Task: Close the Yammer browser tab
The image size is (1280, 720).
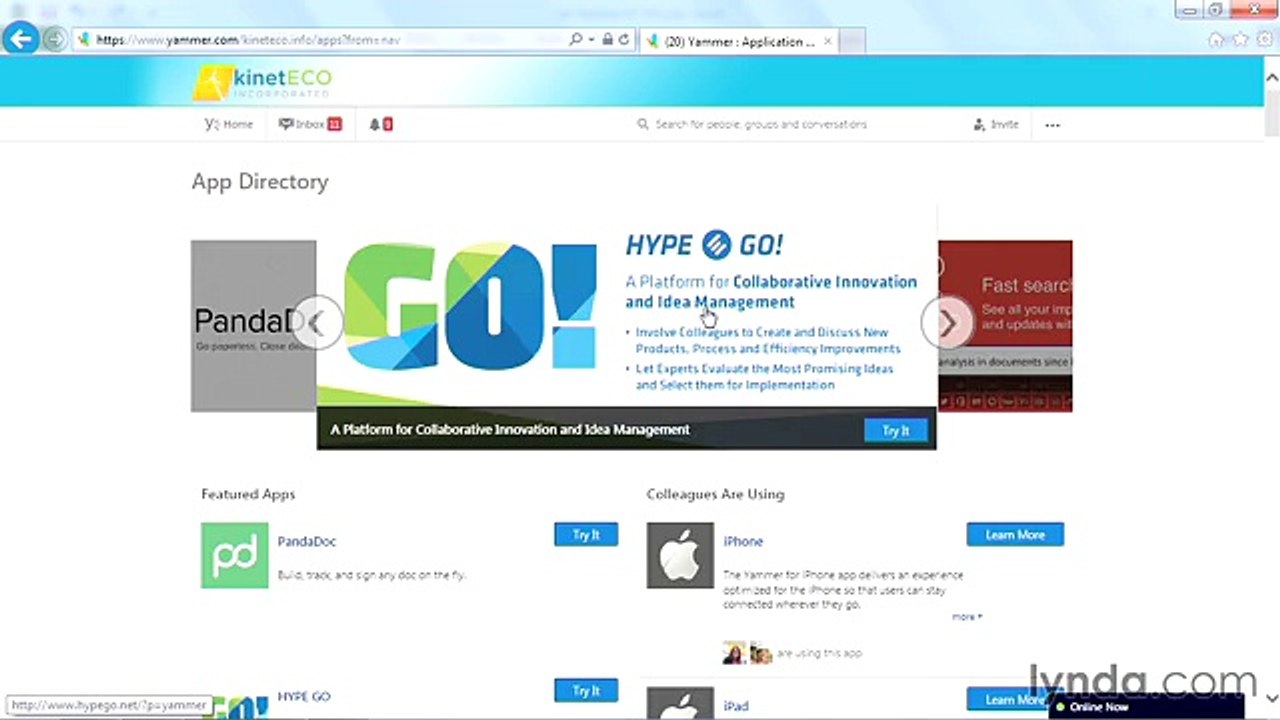Action: tap(827, 41)
